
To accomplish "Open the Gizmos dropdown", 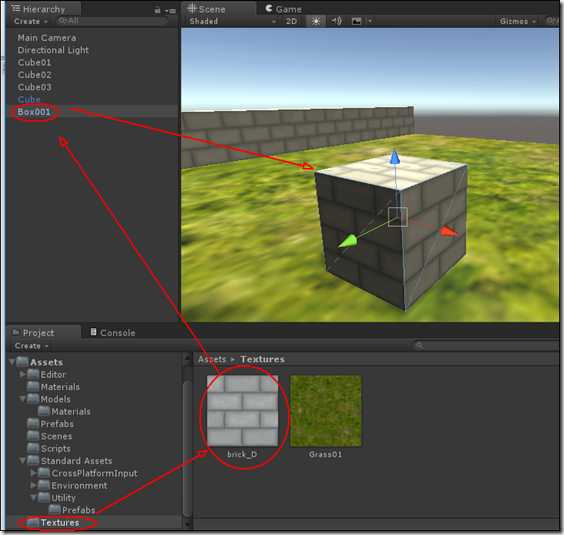I will pyautogui.click(x=517, y=21).
